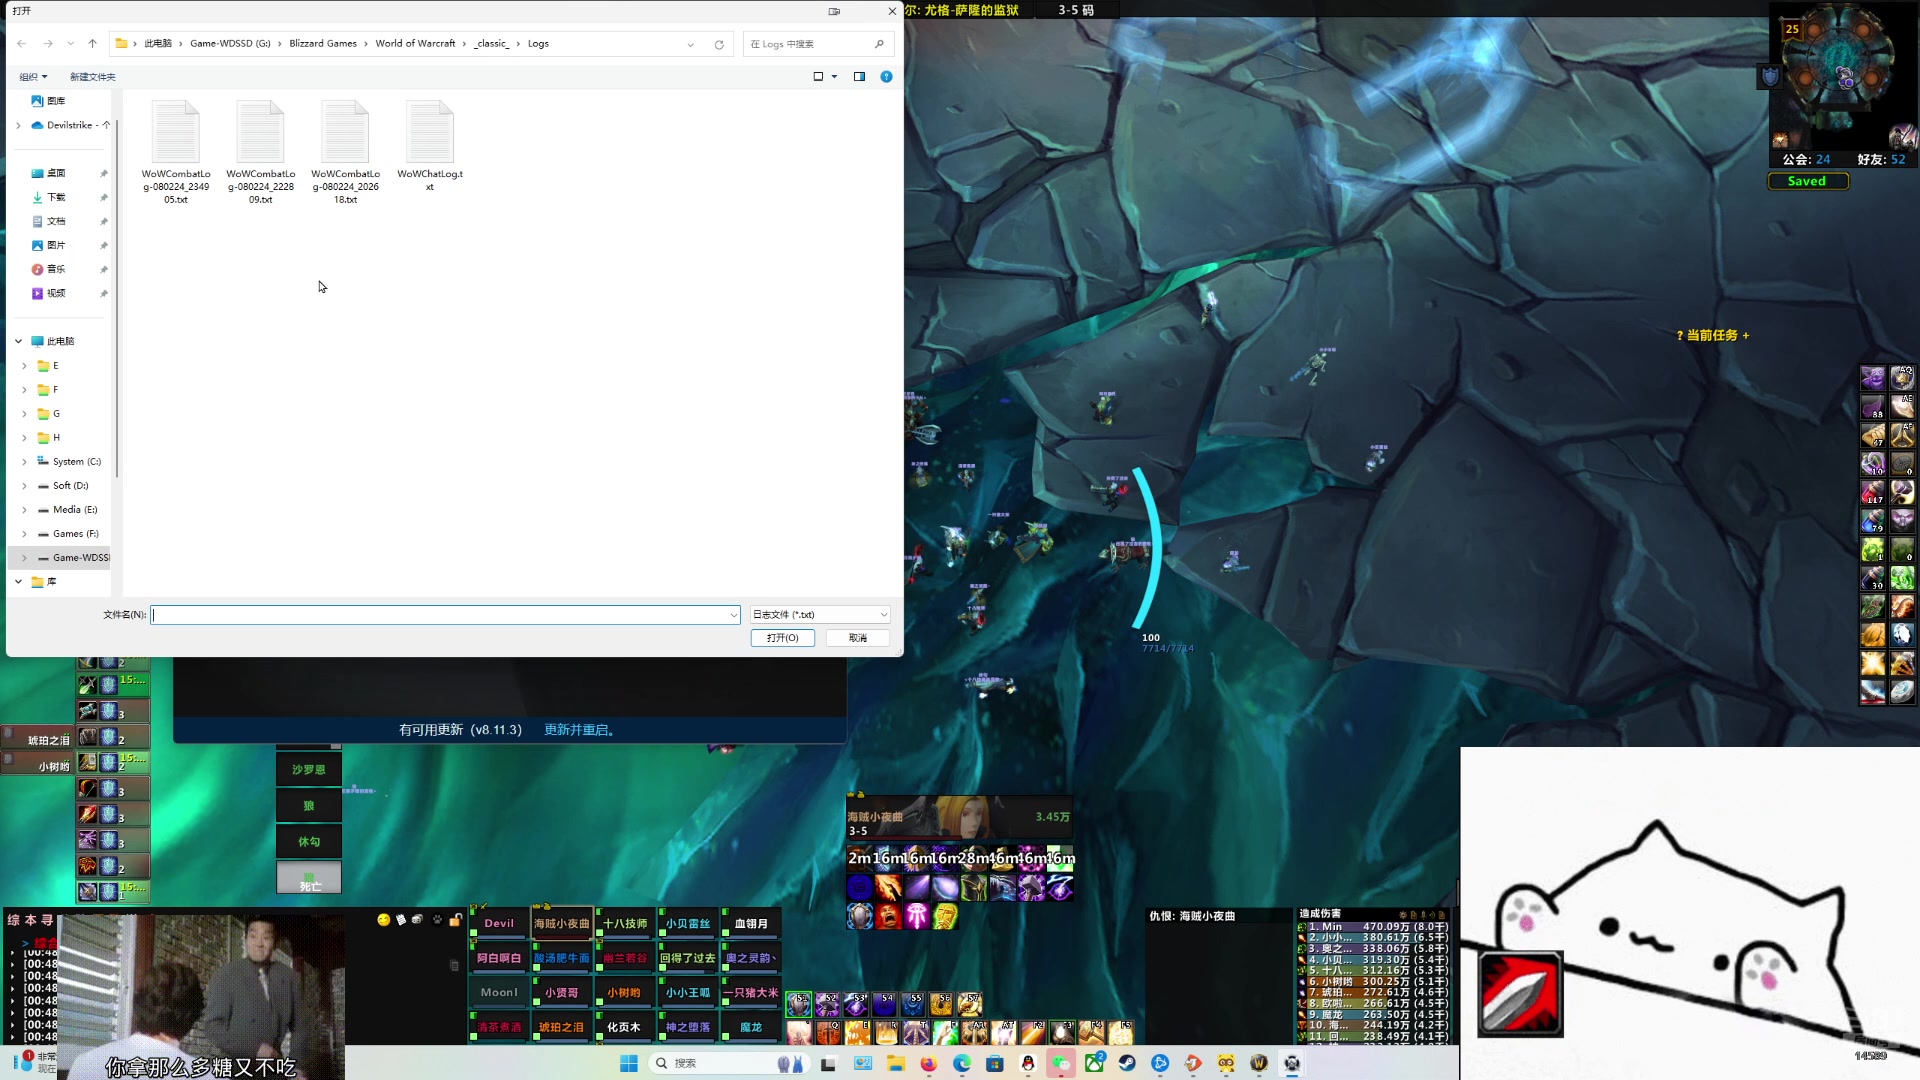Open 桌面 desktop quick access item
The image size is (1920, 1080).
point(48,173)
